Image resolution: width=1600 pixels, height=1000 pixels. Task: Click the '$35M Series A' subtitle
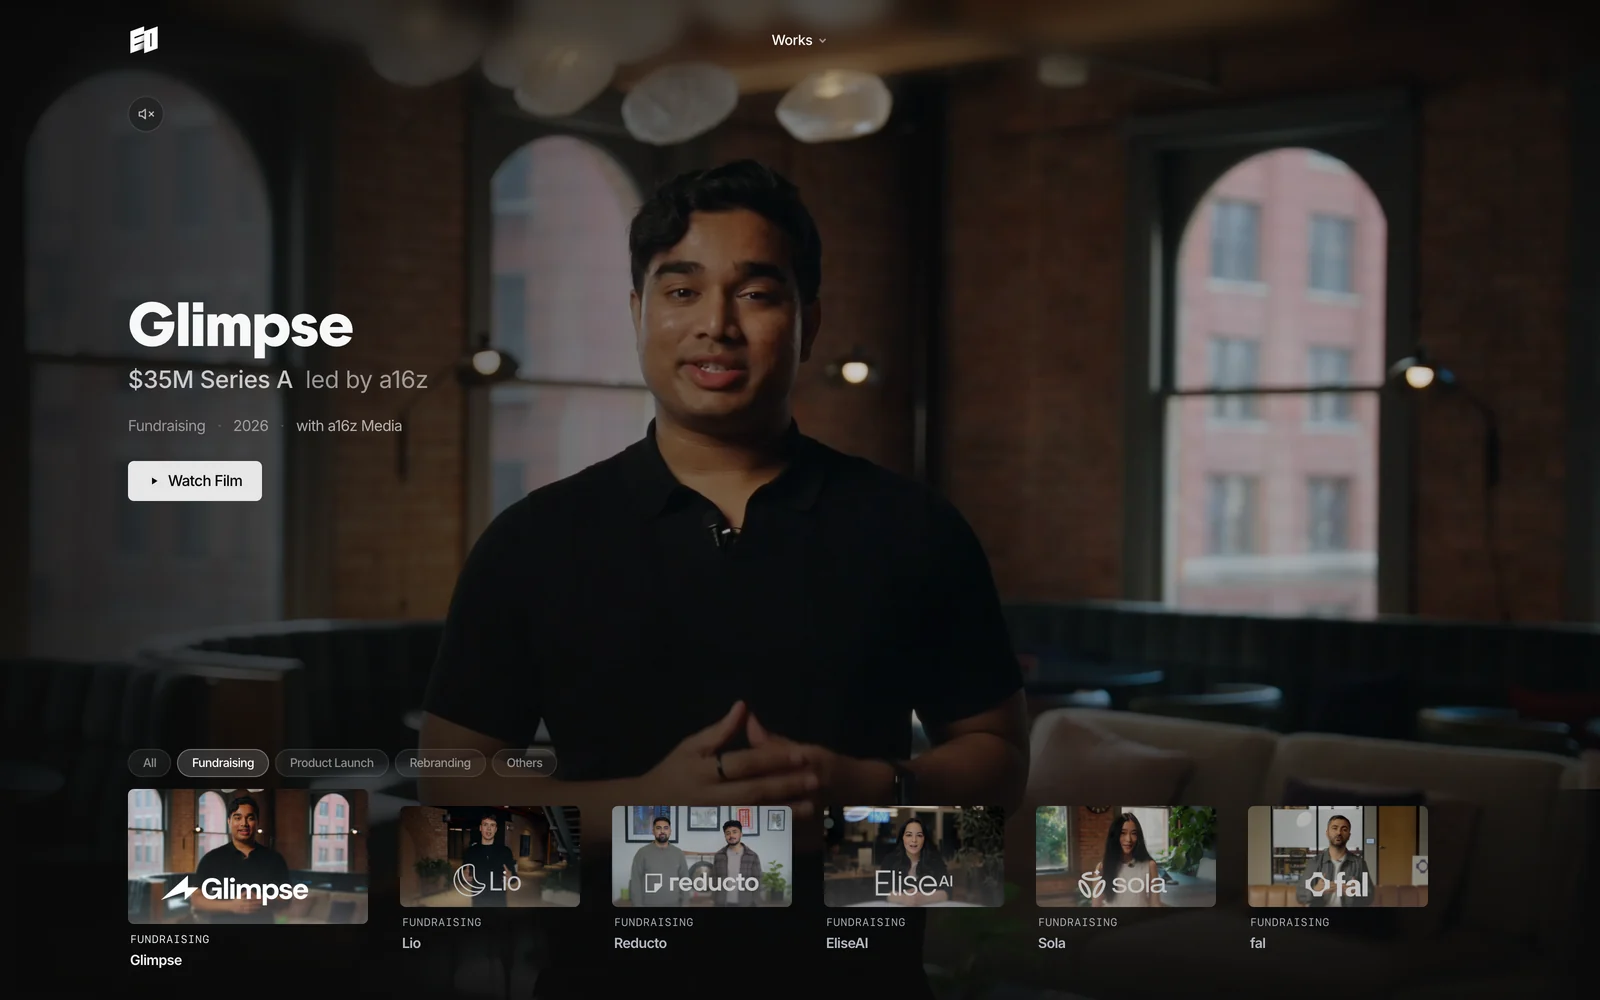coord(210,380)
